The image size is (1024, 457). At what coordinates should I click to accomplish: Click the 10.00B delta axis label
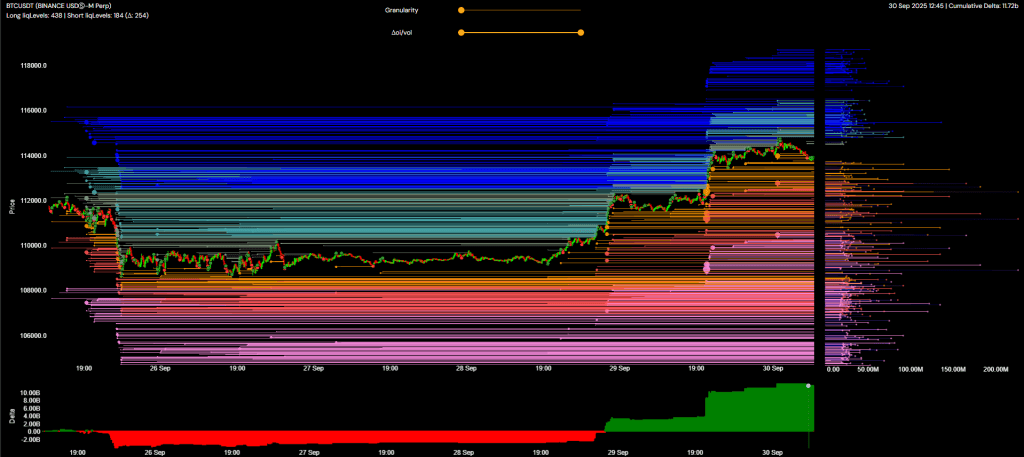pos(31,392)
